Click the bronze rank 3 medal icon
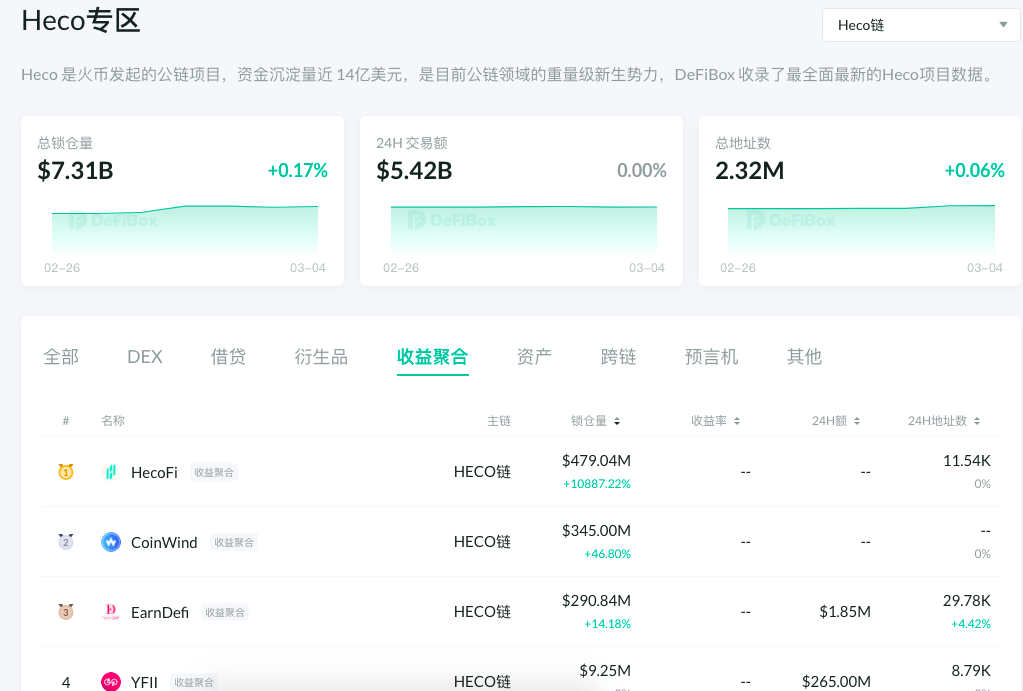1023x691 pixels. 66,611
